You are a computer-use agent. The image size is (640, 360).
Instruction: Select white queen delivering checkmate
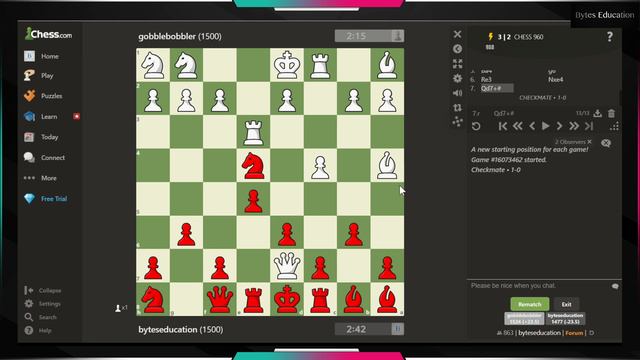(287, 266)
